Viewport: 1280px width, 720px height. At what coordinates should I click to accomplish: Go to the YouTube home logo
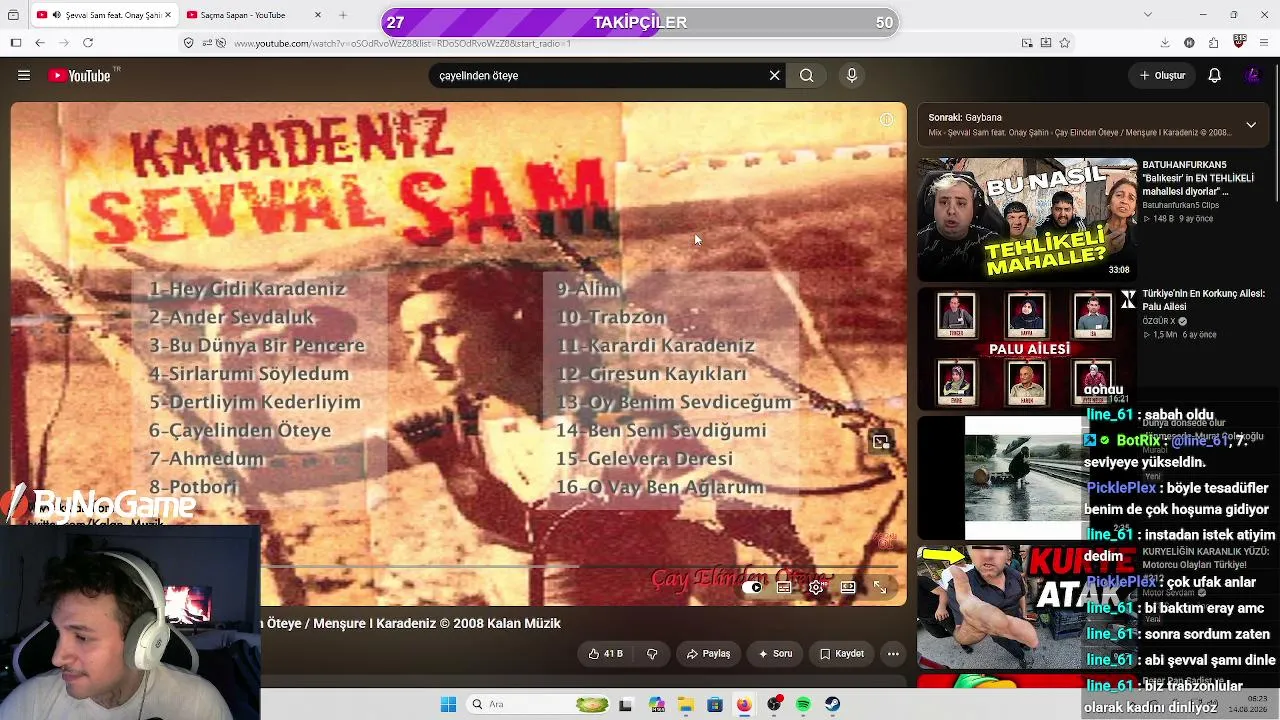pyautogui.click(x=80, y=75)
